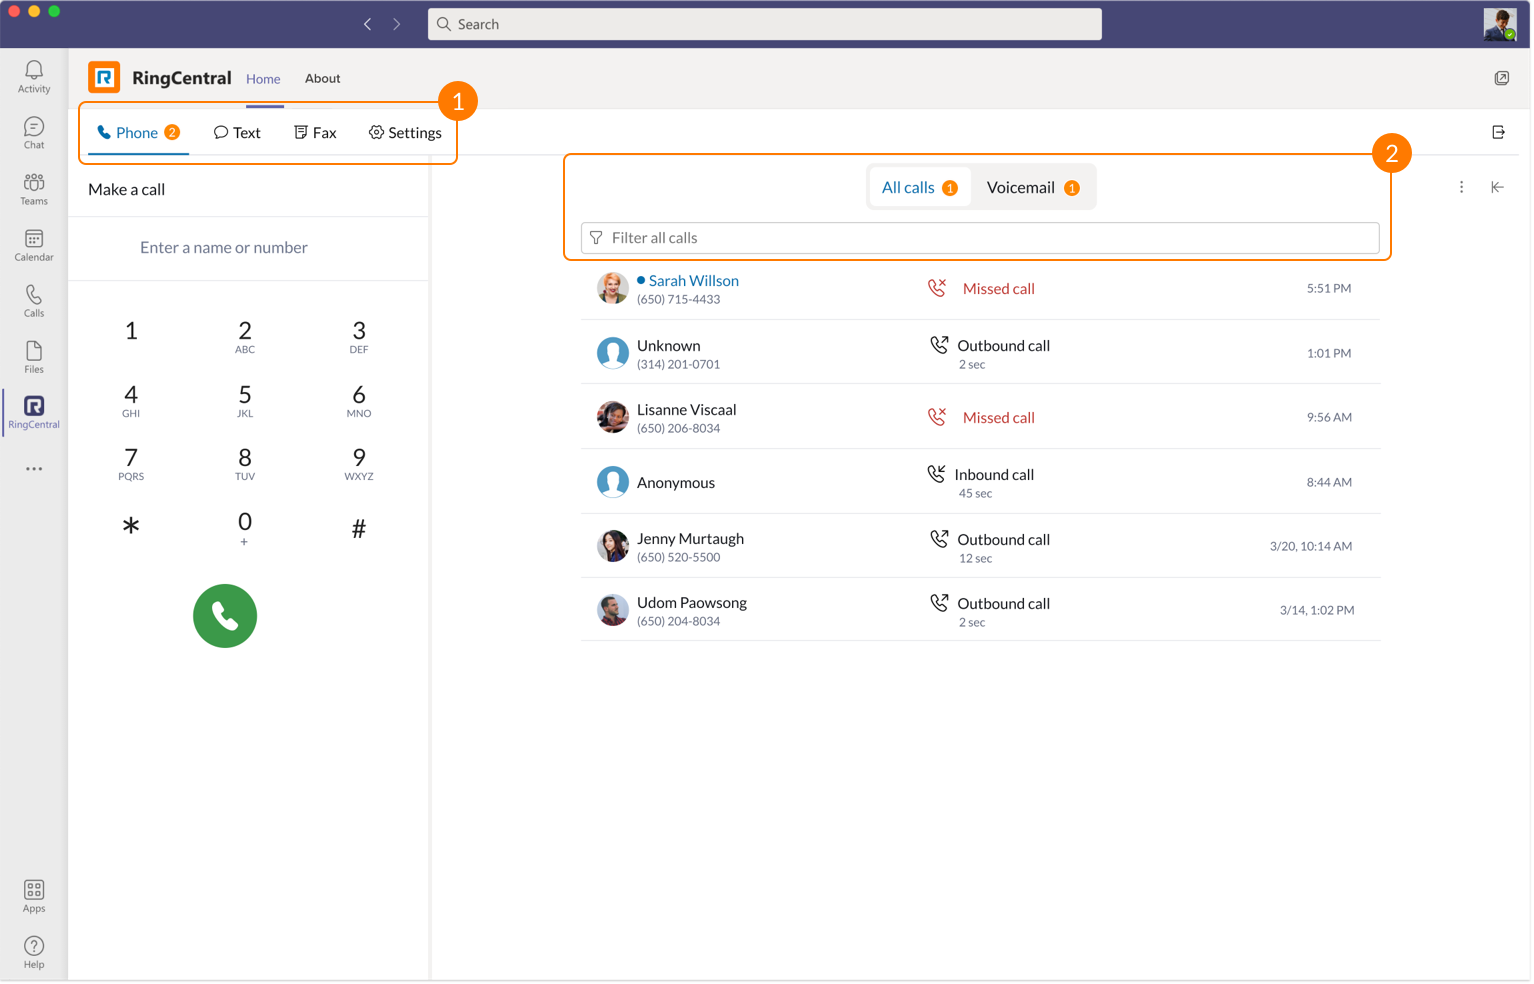The height and width of the screenshot is (984, 1534).
Task: Open the Calendar sidebar icon
Action: [34, 245]
